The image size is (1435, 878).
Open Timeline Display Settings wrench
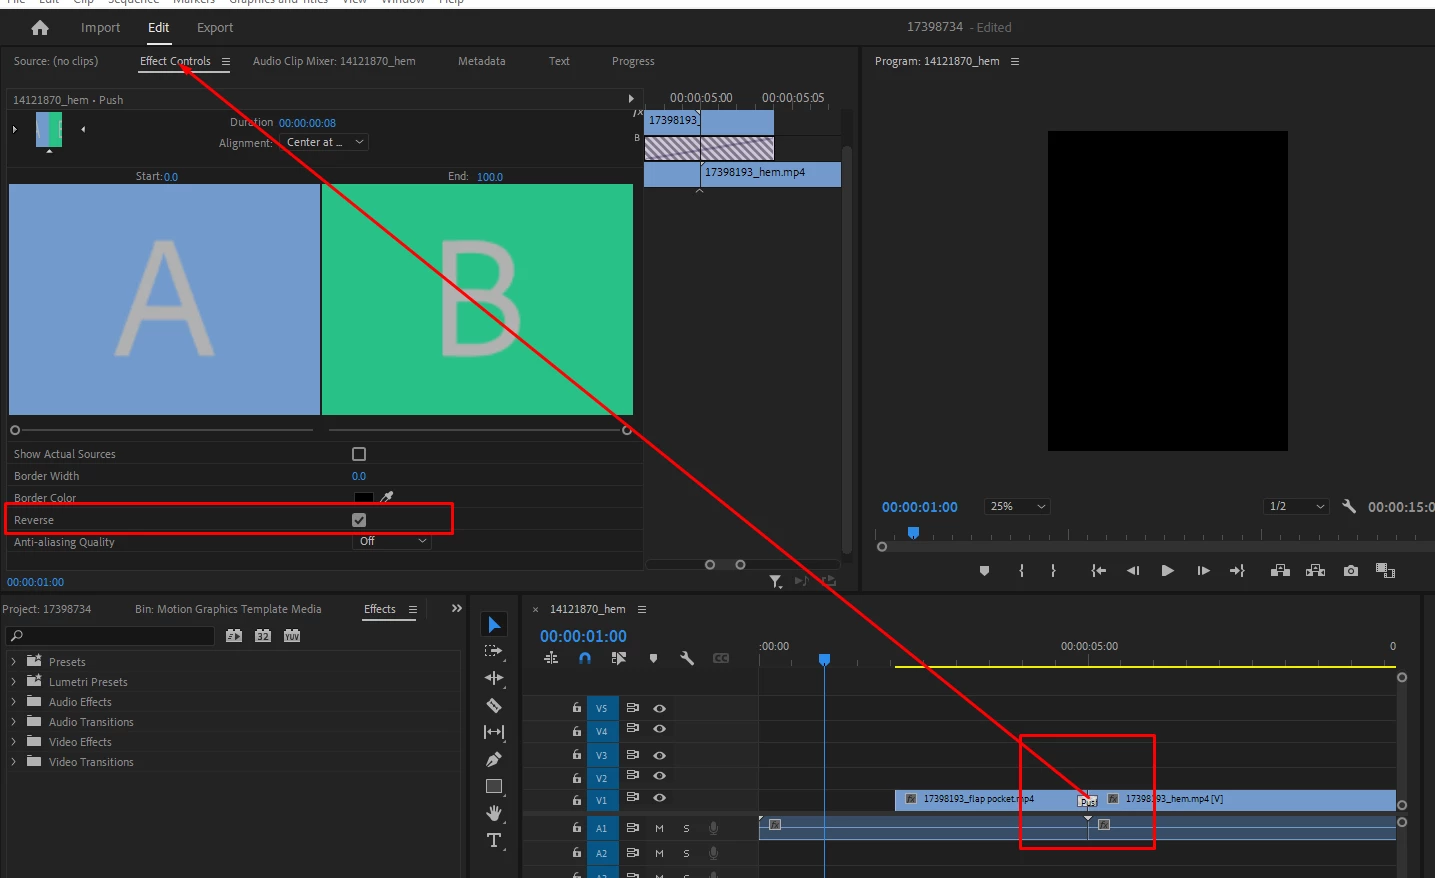click(687, 658)
